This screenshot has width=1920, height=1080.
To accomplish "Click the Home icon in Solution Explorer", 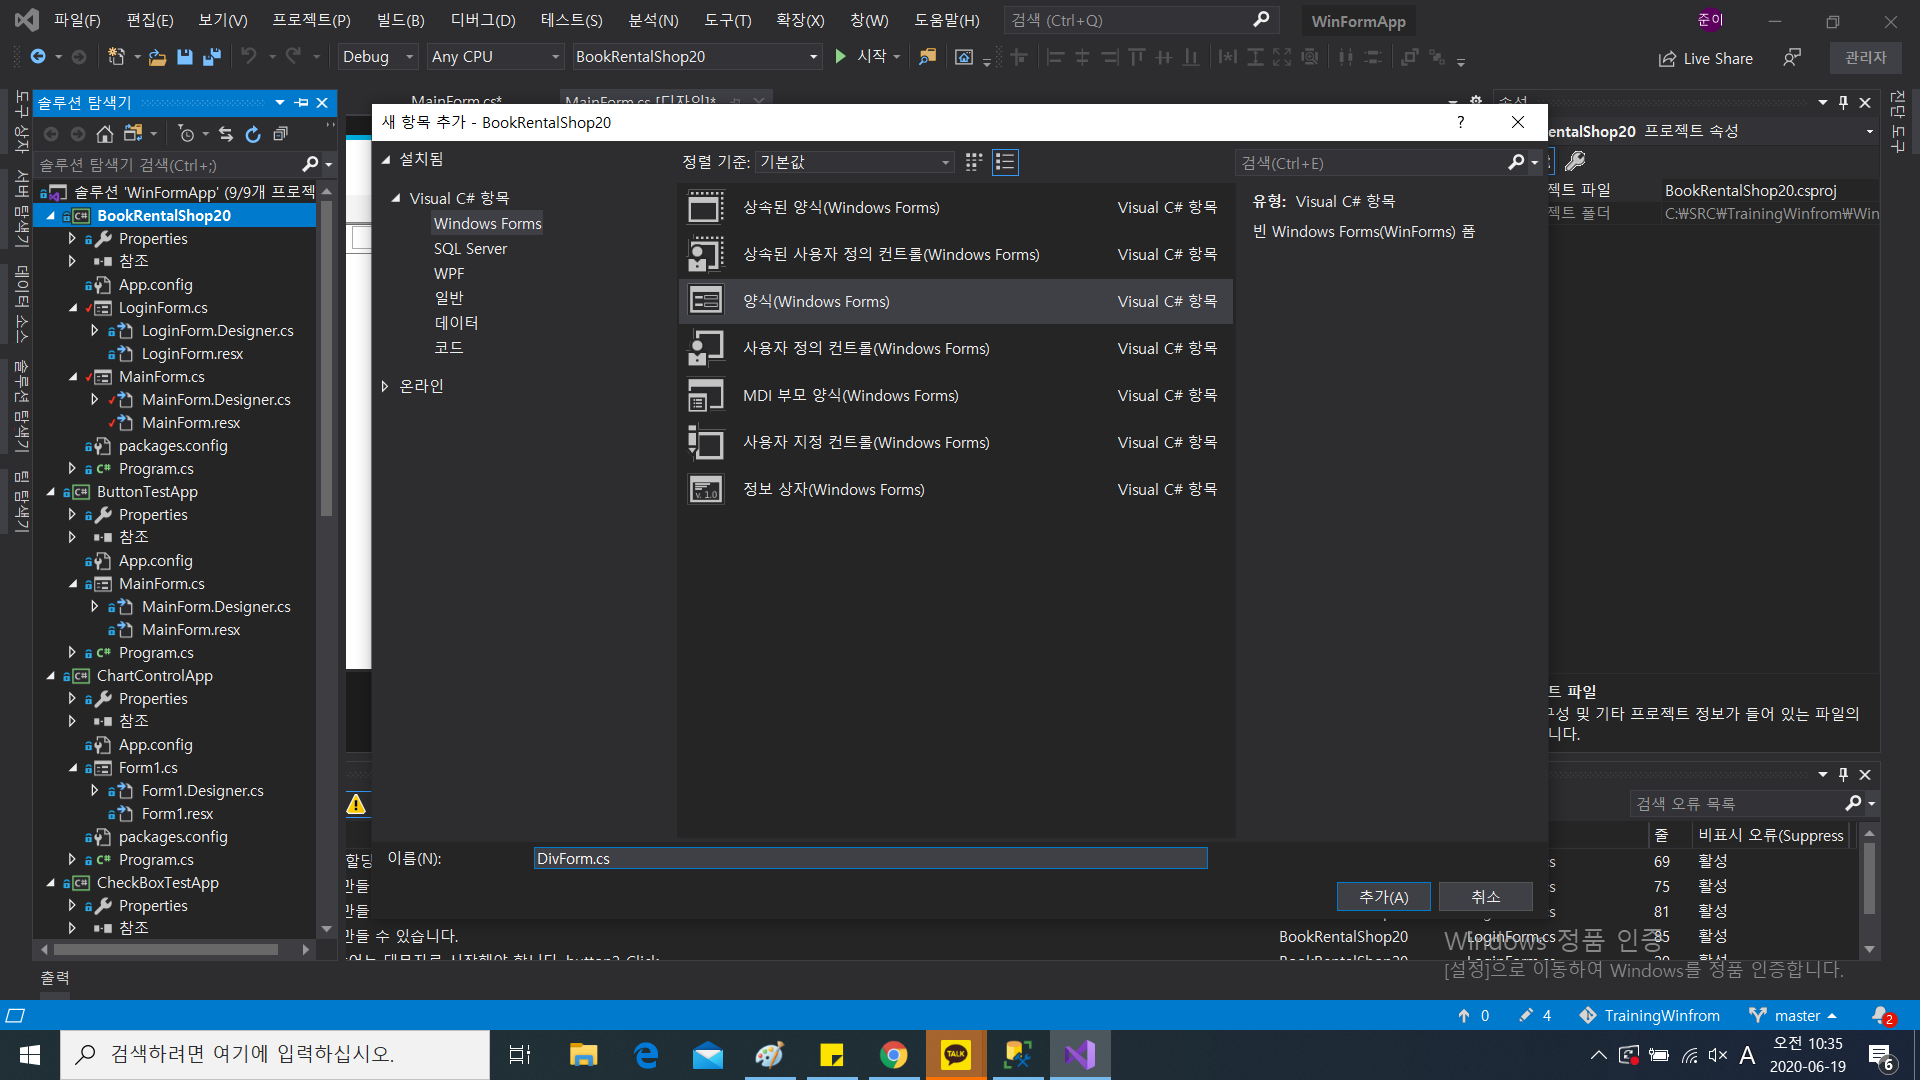I will click(x=104, y=134).
